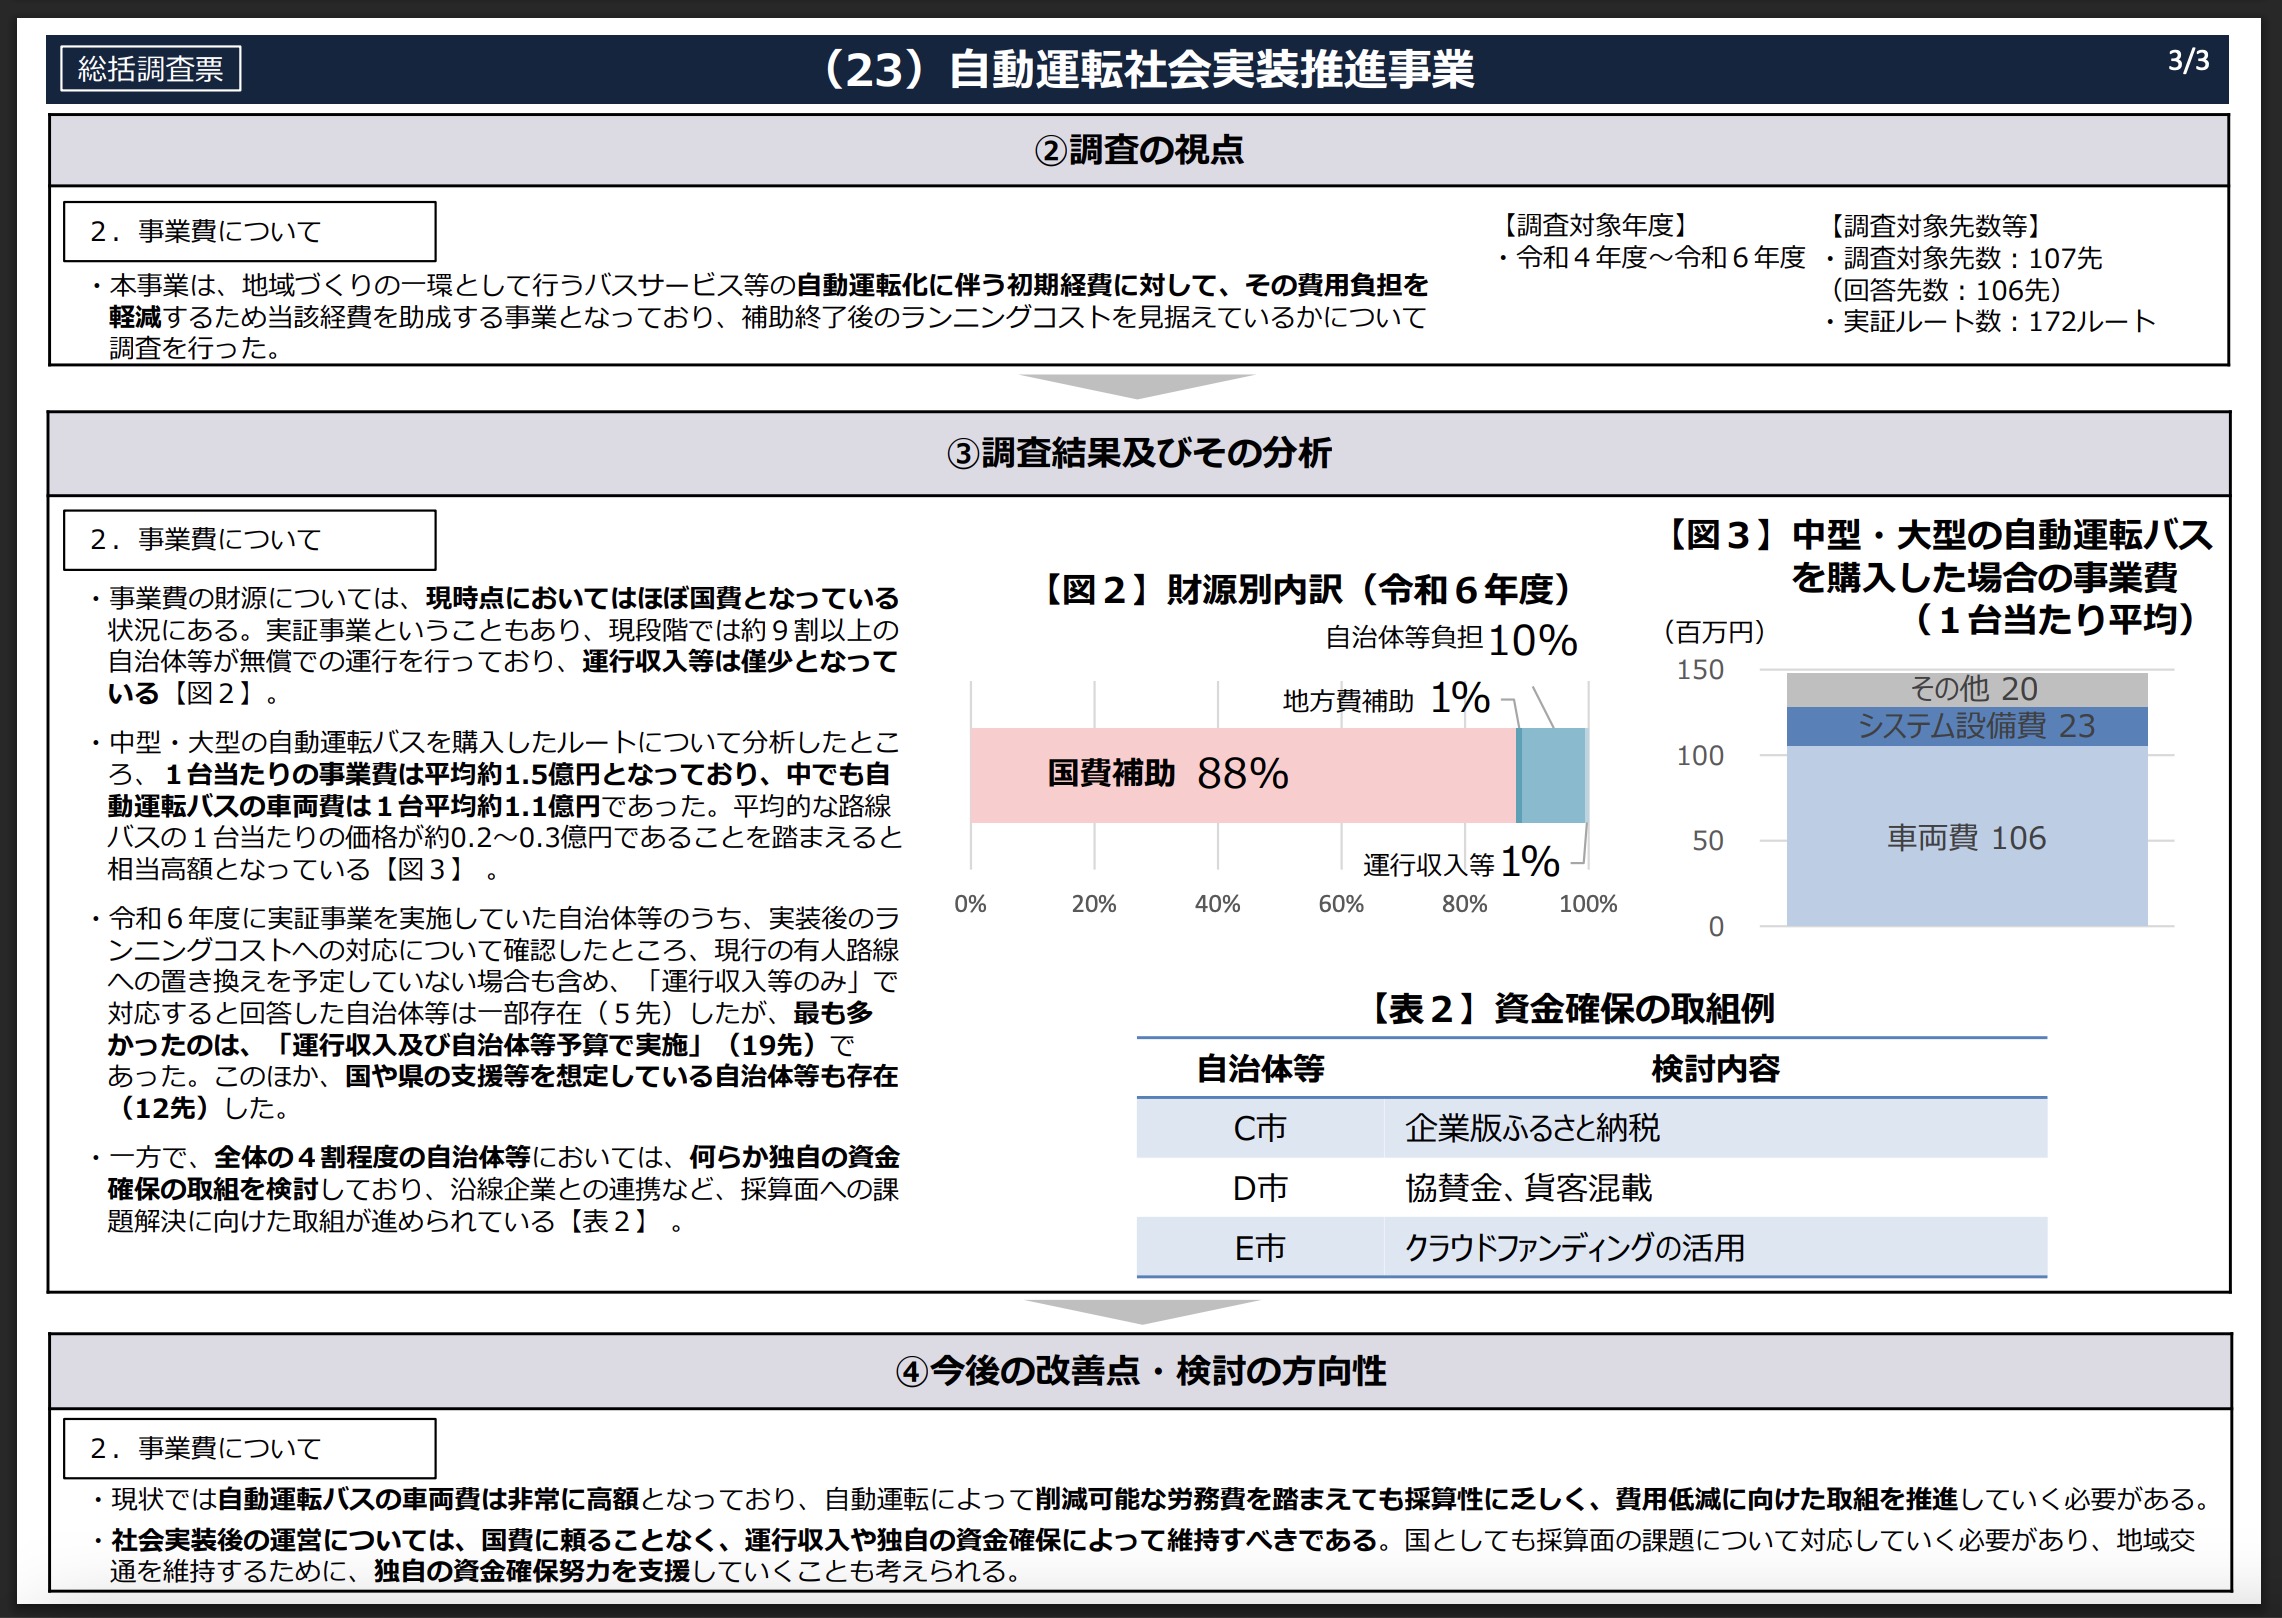Click the クラウドファンディングの活用 table cell
Image resolution: width=2282 pixels, height=1618 pixels.
1574,1248
